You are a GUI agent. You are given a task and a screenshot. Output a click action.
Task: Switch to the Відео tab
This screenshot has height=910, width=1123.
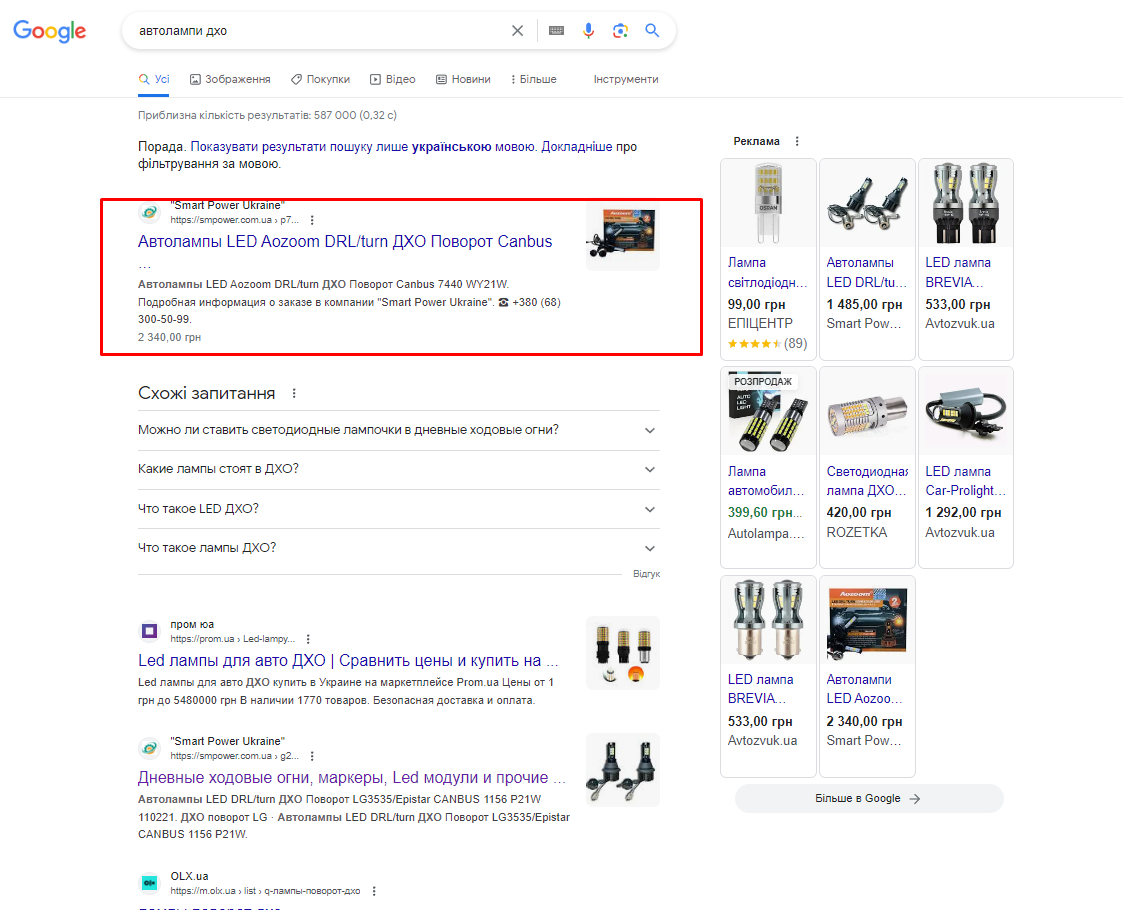click(x=392, y=79)
